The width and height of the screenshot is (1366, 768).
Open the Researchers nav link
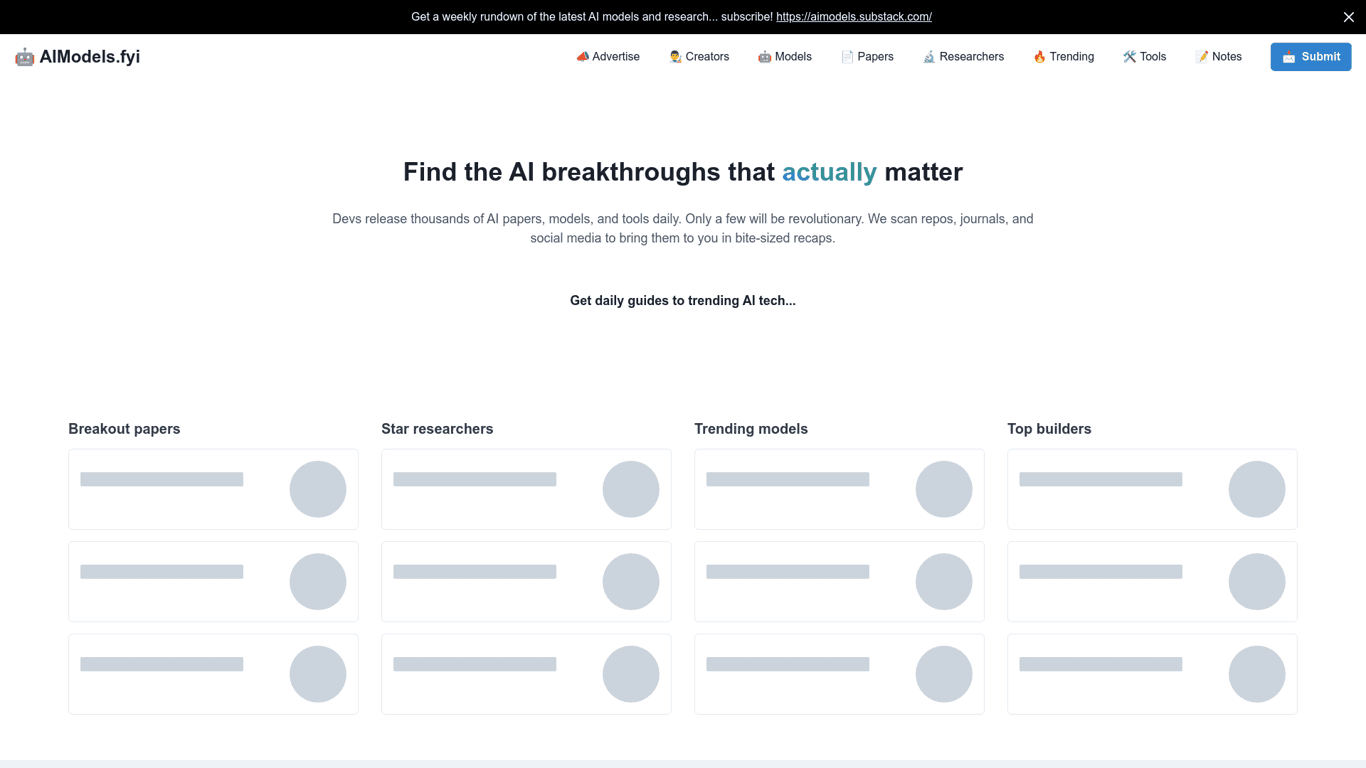(963, 57)
